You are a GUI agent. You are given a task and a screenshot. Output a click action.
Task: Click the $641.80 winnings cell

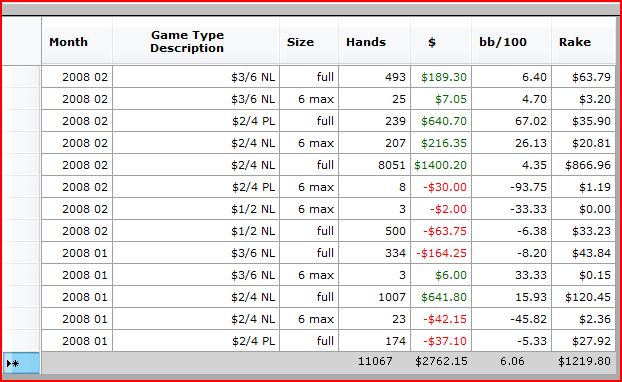pyautogui.click(x=441, y=297)
